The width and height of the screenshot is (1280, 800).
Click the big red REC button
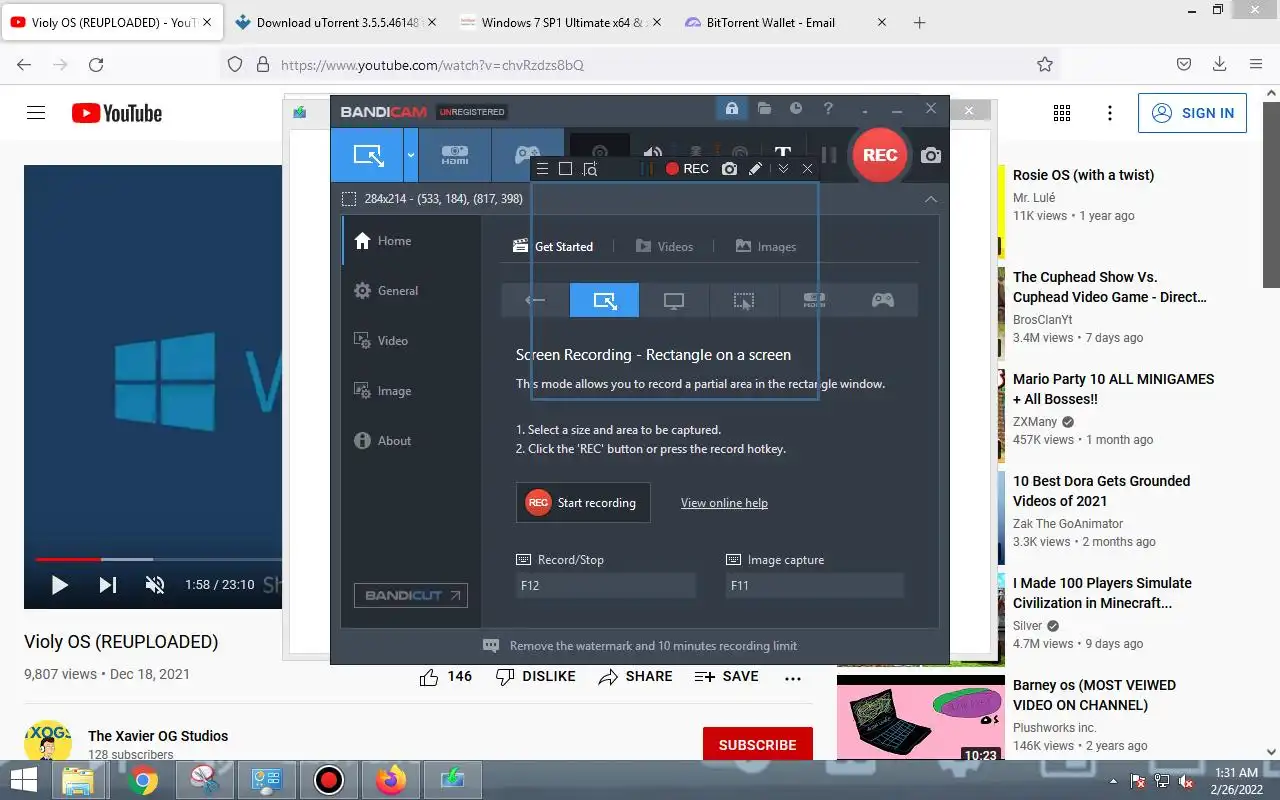[x=880, y=155]
